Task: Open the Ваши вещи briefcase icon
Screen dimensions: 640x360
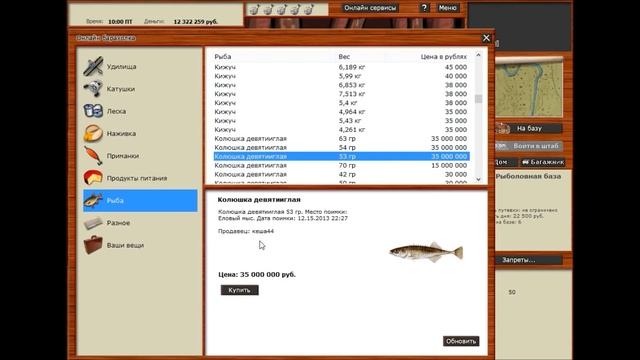Action: [93, 245]
